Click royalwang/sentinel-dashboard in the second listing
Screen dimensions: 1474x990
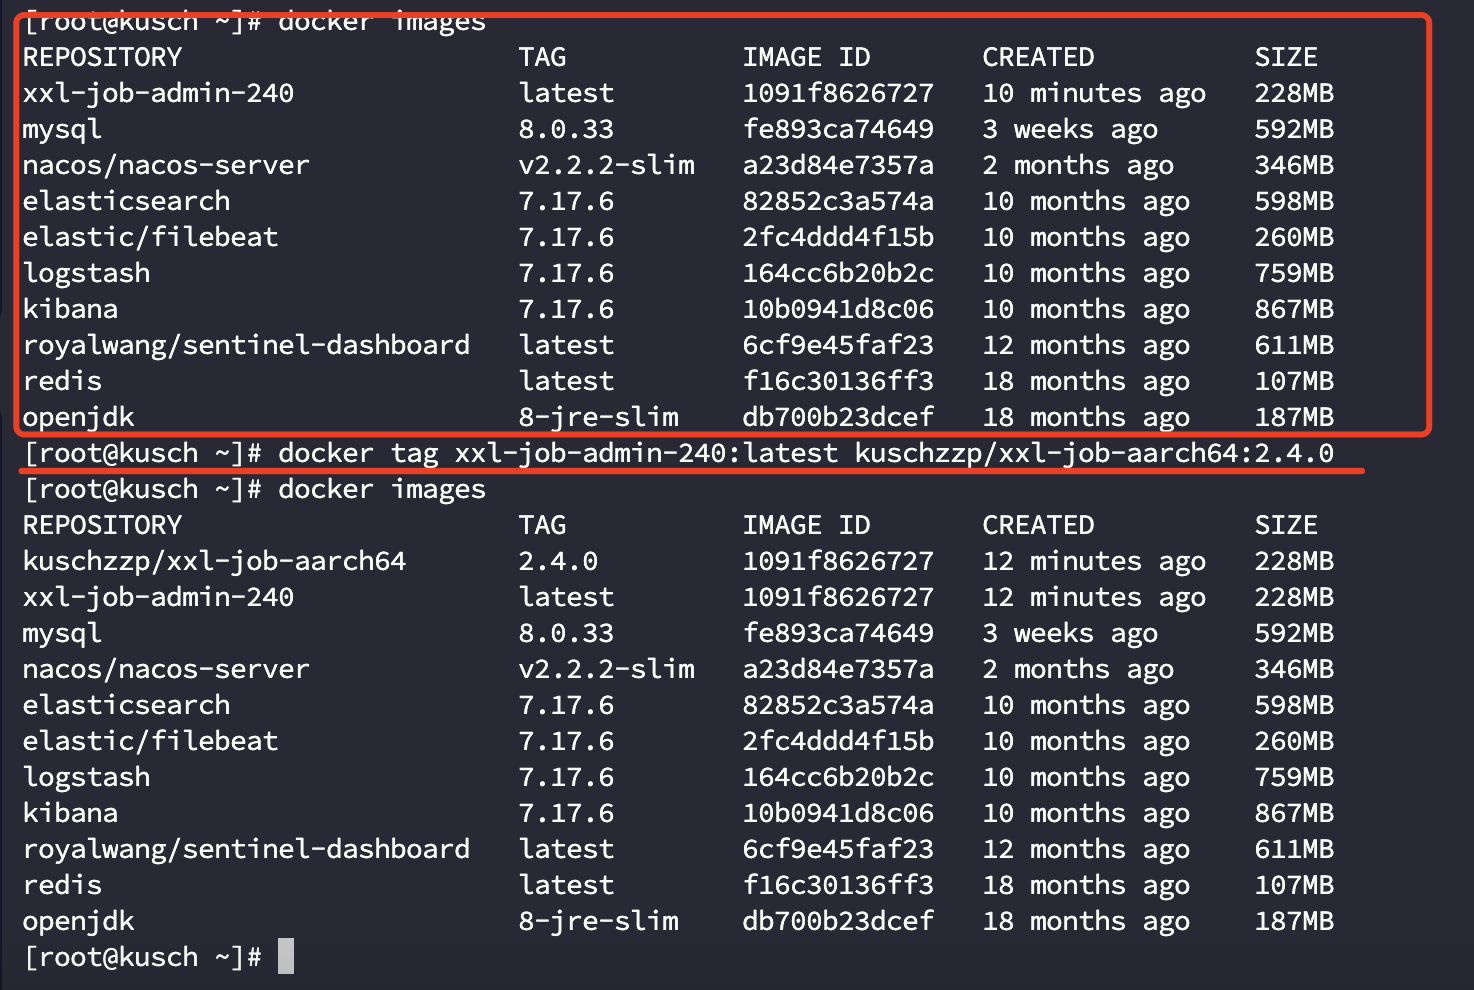[x=247, y=849]
